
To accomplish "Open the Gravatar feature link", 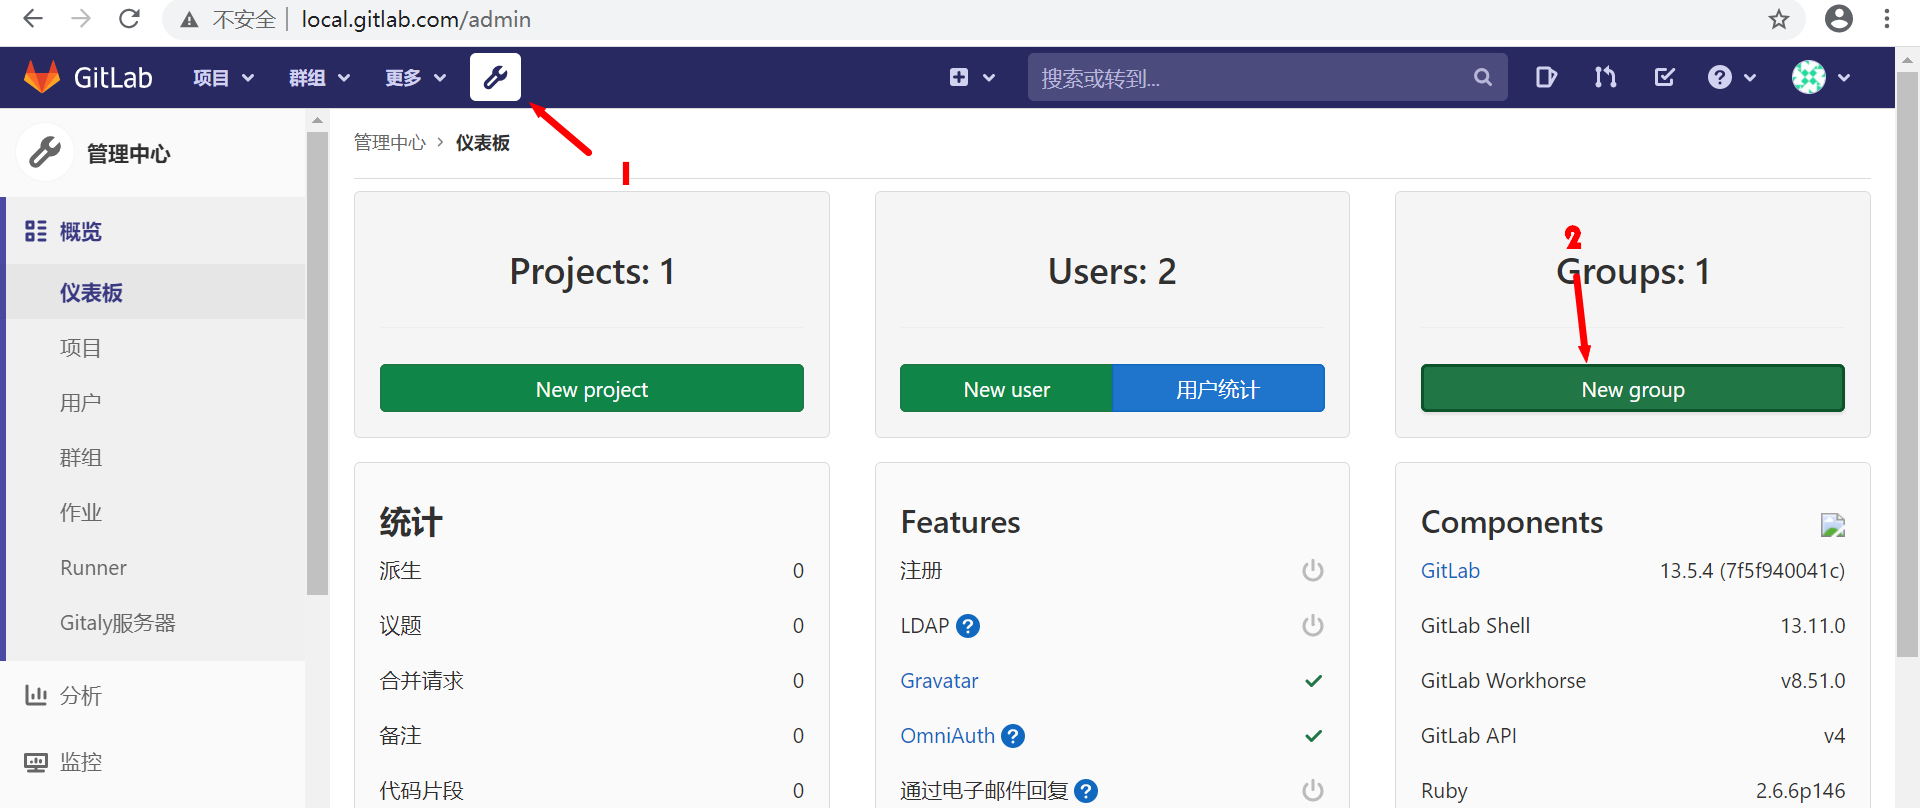I will [x=939, y=680].
